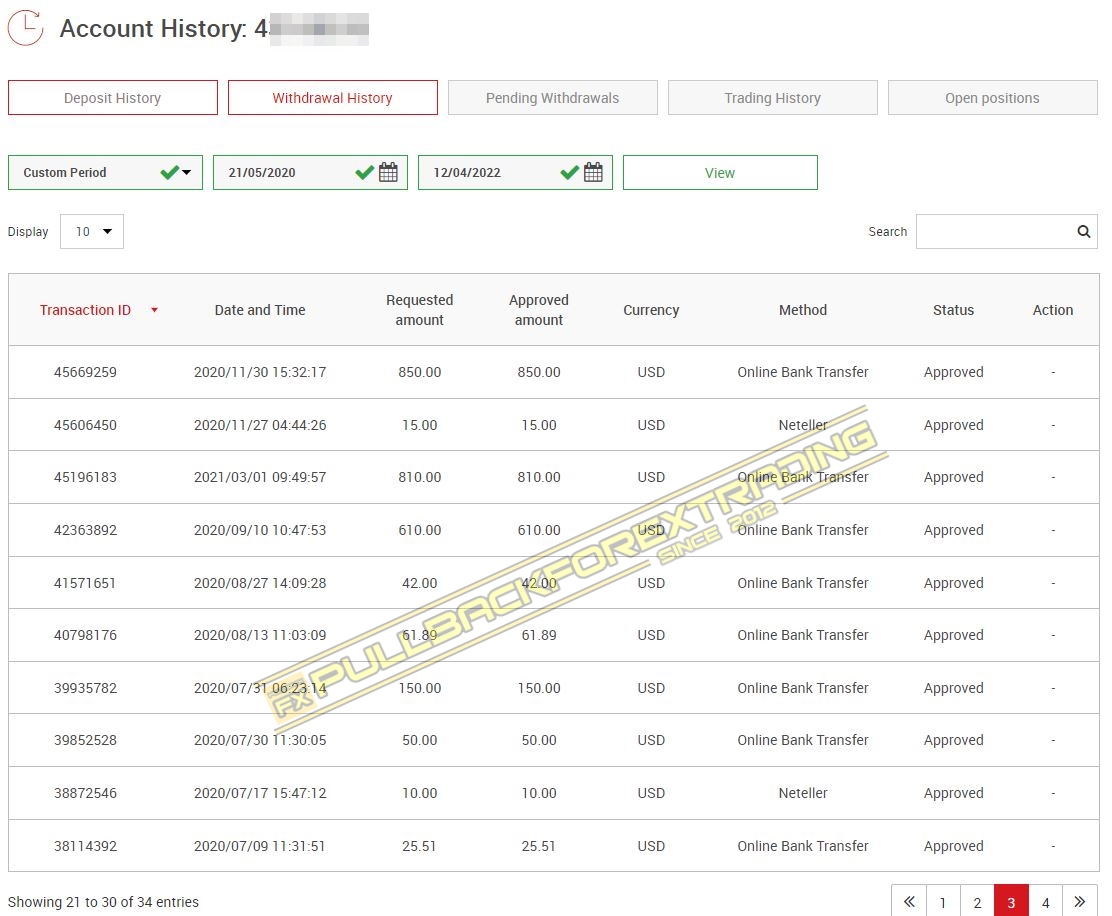The width and height of the screenshot is (1112, 916).
Task: Open the Pending Withdrawals tab
Action: tap(552, 98)
